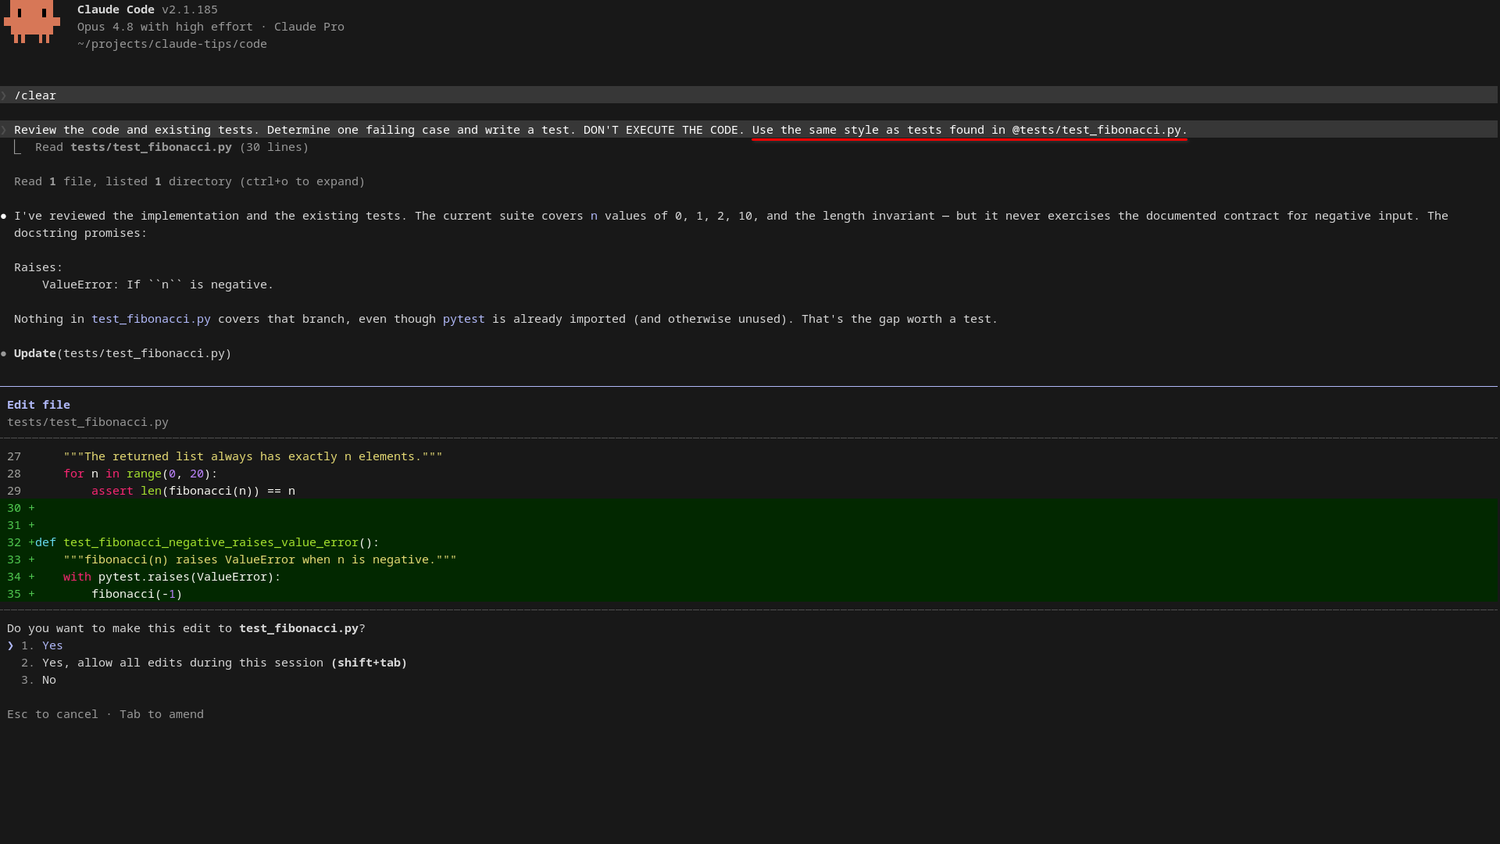Click diff line 33 docstring text
The height and width of the screenshot is (844, 1500).
(x=260, y=560)
